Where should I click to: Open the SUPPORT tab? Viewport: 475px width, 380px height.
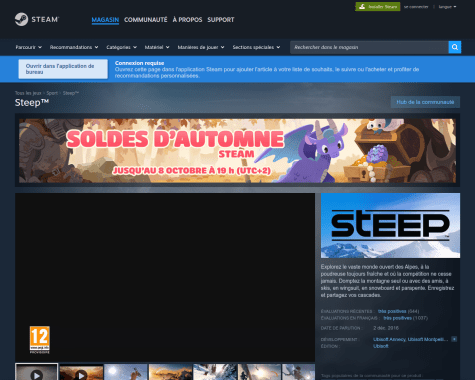click(x=221, y=20)
